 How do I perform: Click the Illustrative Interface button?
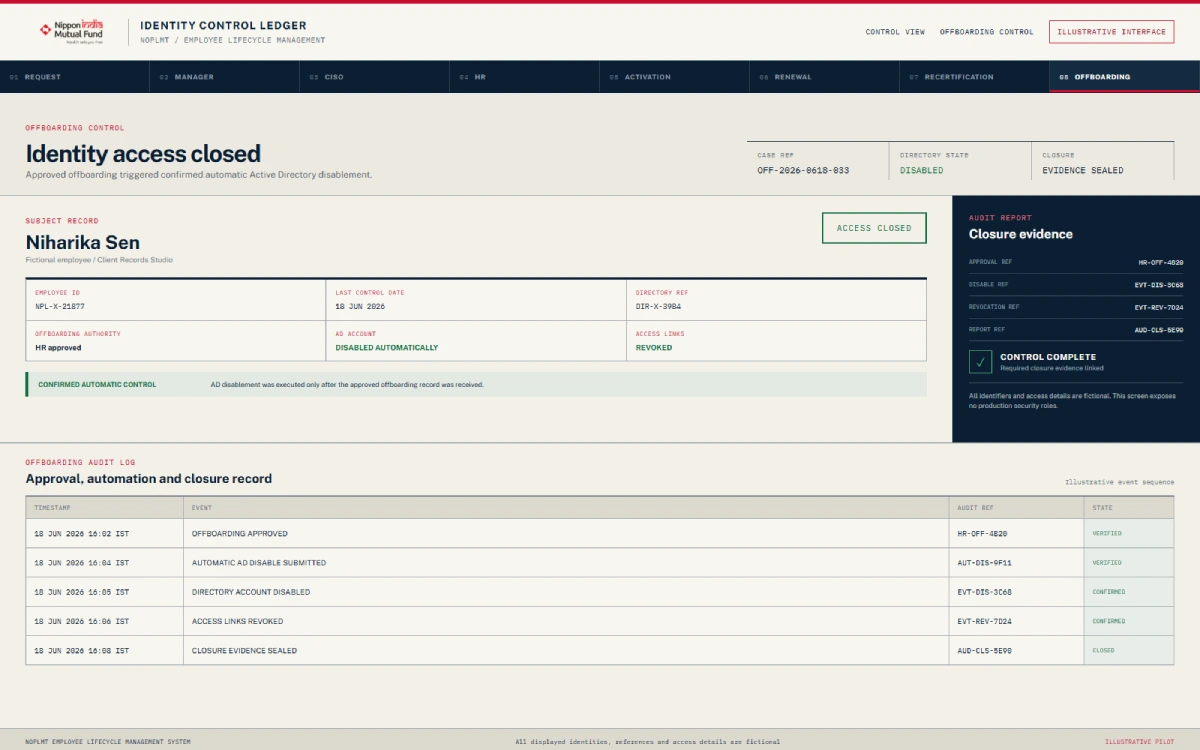[x=1112, y=32]
